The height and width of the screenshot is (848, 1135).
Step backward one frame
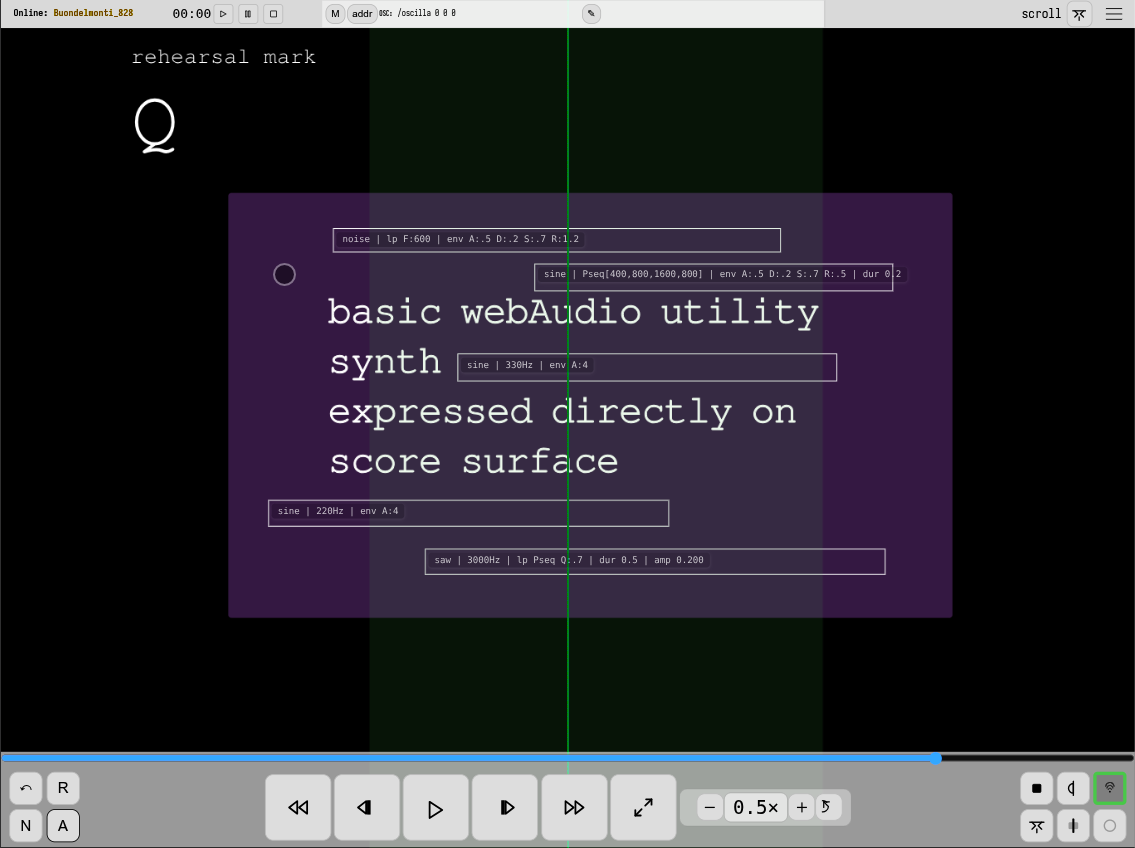point(366,808)
